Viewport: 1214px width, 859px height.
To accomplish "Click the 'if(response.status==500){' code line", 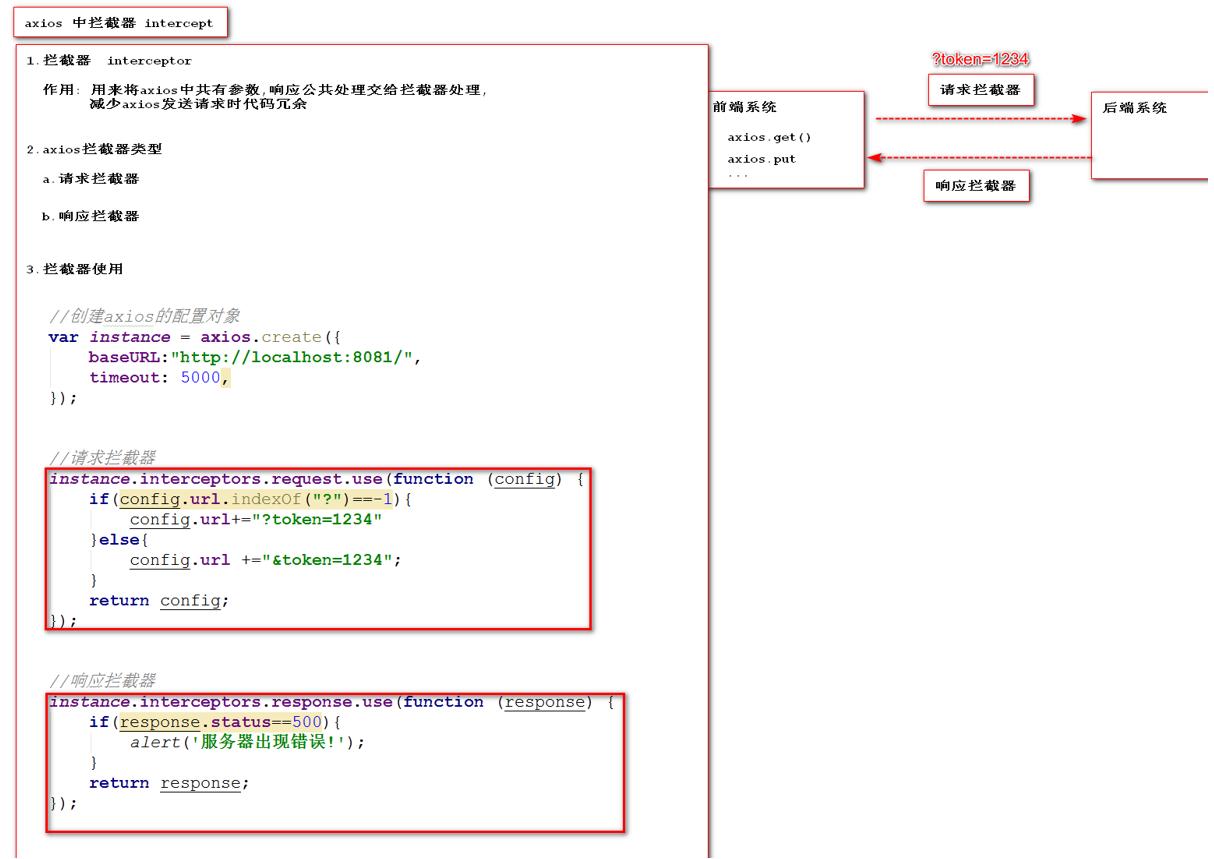I will coord(215,722).
